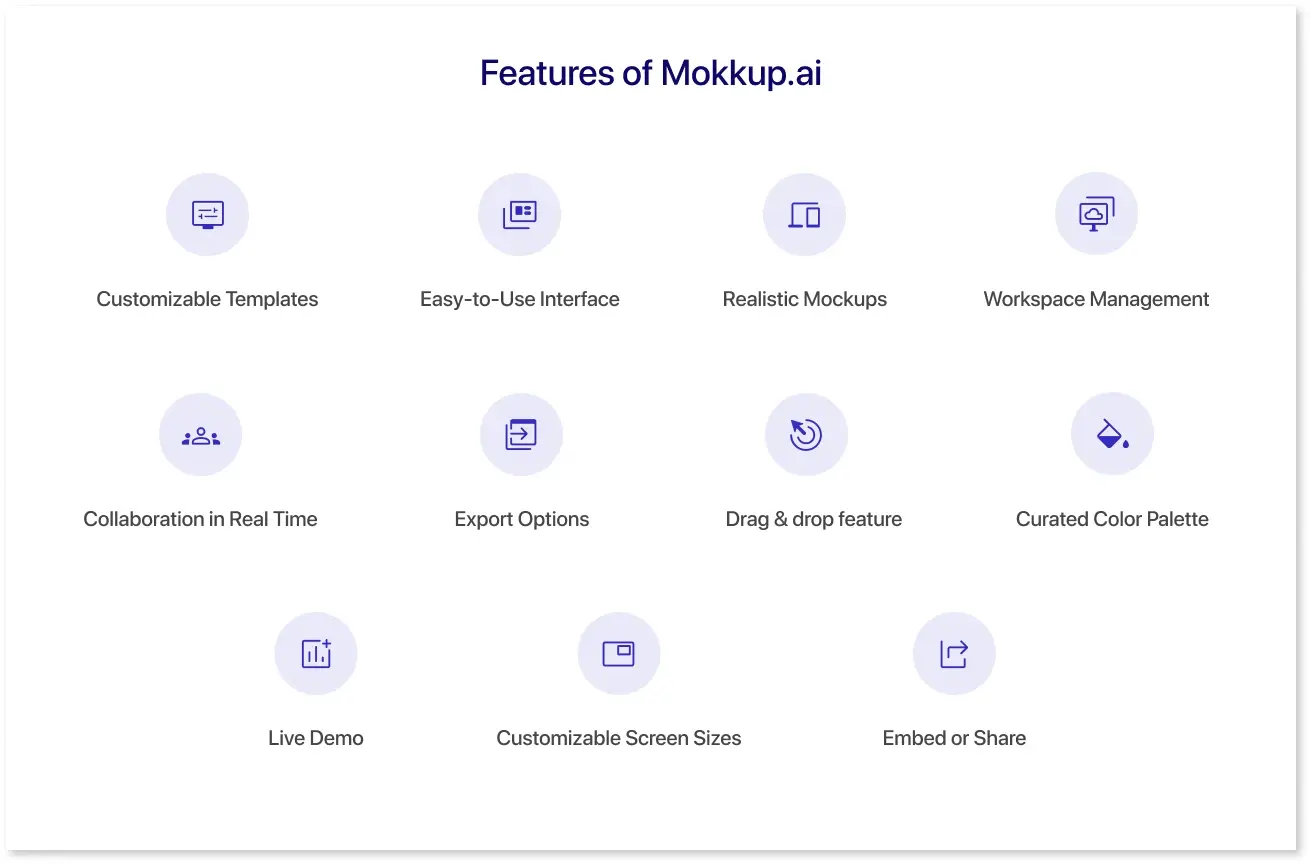Select the 'Curated Color Palette' label
This screenshot has width=1310, height=864.
tap(1112, 519)
